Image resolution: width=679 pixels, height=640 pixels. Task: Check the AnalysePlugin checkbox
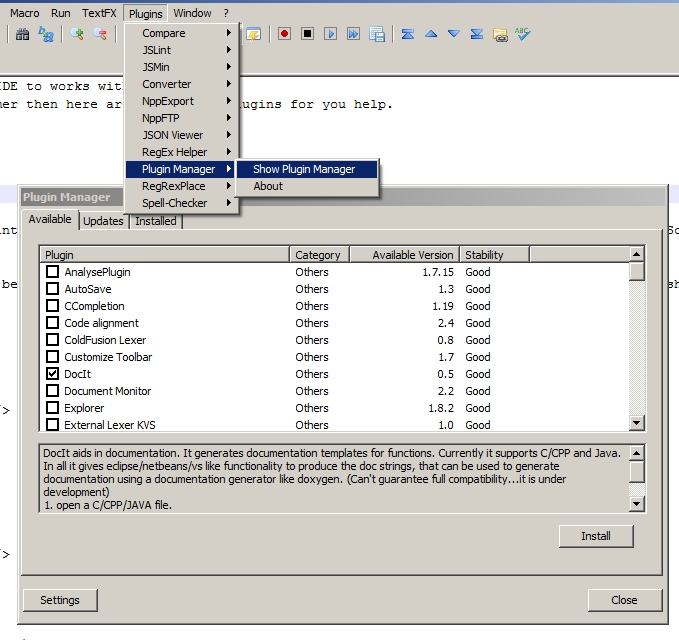pos(52,272)
